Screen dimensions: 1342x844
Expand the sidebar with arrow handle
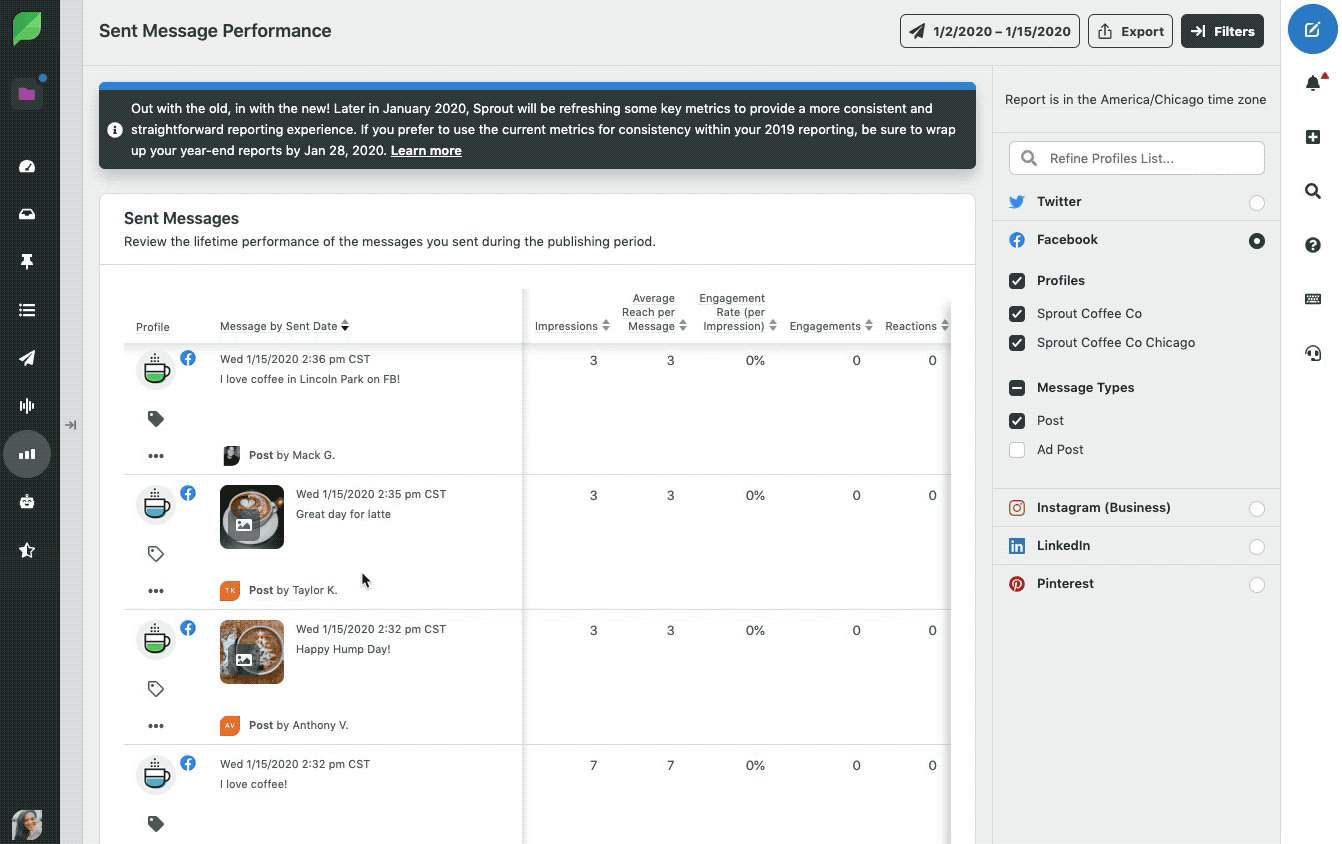point(71,425)
